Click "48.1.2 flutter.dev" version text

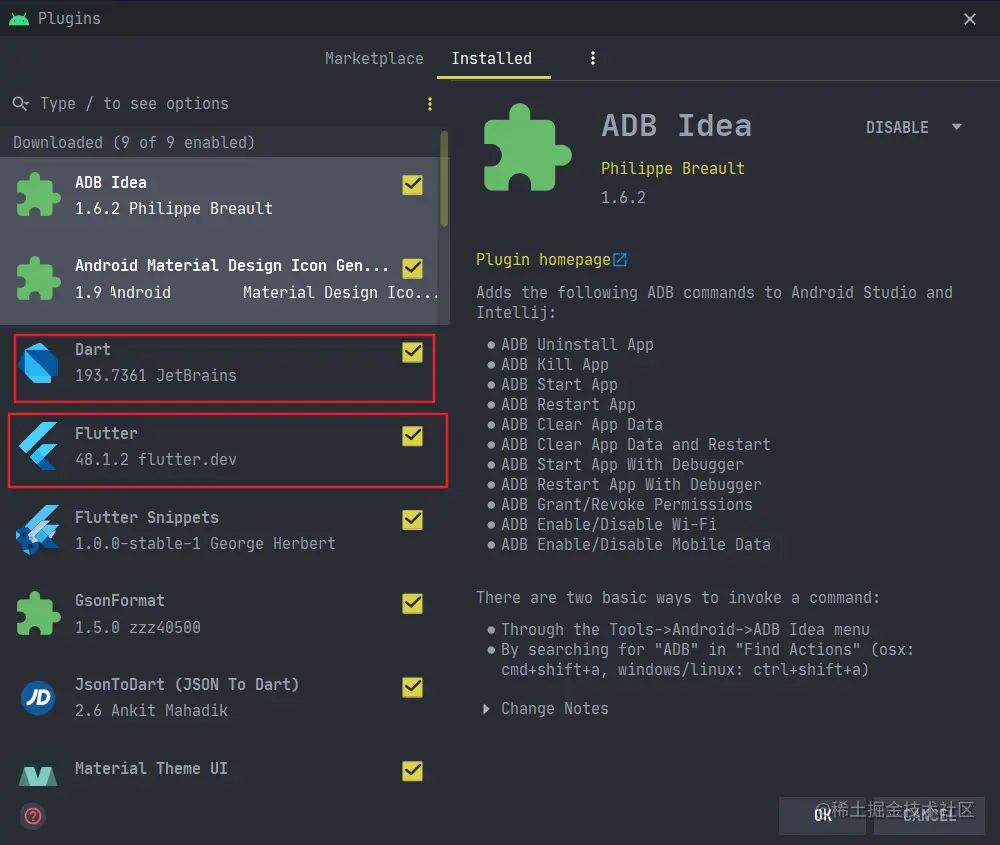point(156,460)
